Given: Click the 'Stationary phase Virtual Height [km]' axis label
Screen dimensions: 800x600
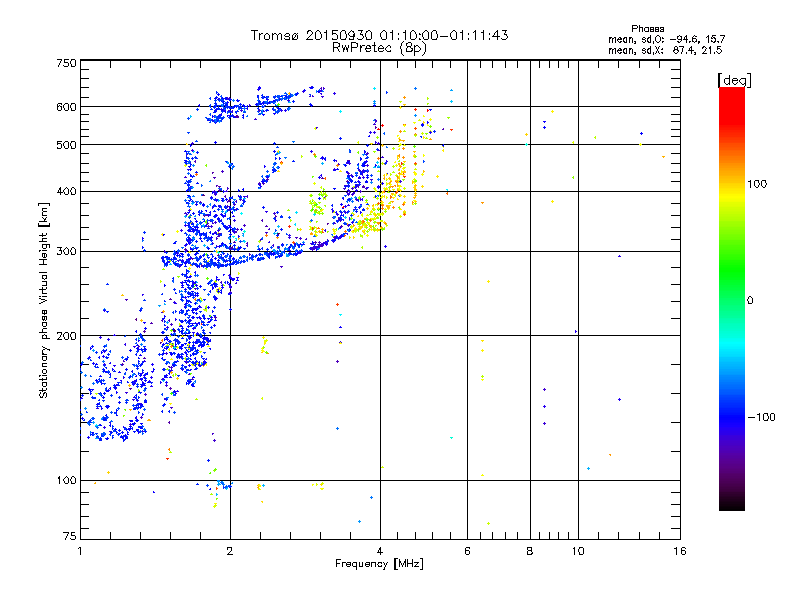Looking at the screenshot, I should point(44,301).
